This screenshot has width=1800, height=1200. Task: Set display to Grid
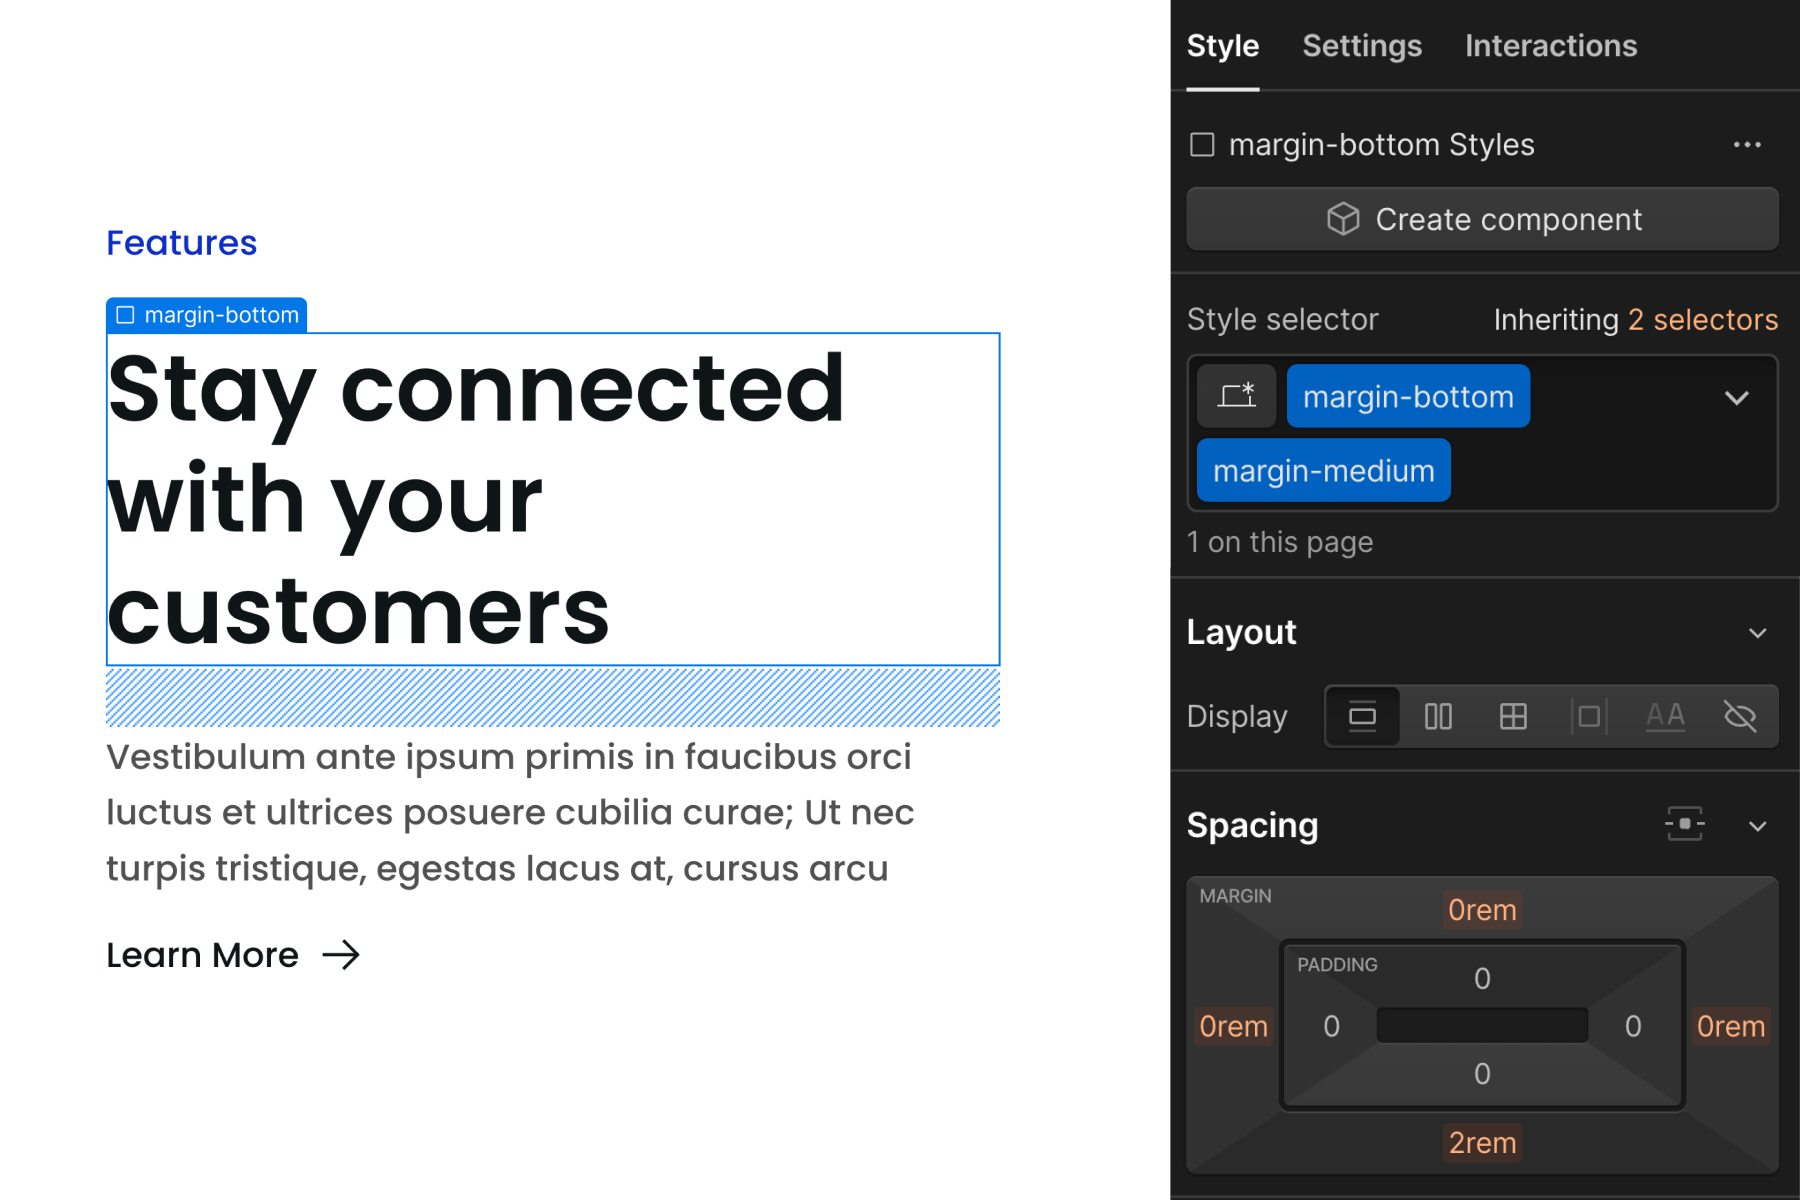click(1513, 716)
